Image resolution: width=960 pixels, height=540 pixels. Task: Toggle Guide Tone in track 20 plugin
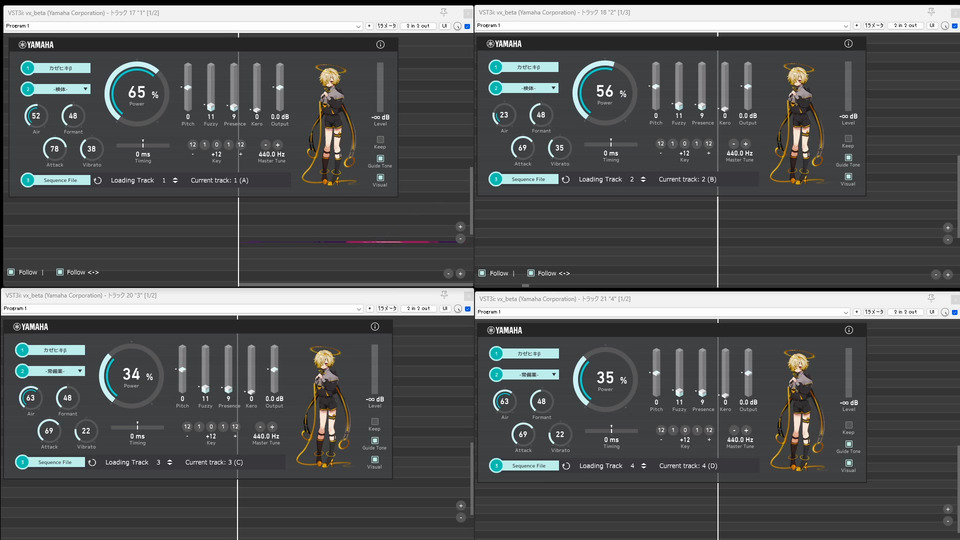coord(375,441)
